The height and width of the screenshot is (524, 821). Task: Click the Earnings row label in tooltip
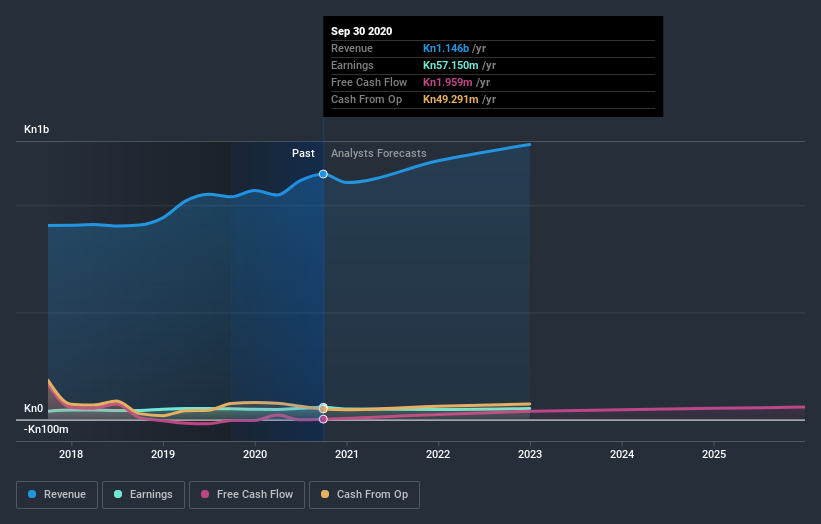[352, 65]
